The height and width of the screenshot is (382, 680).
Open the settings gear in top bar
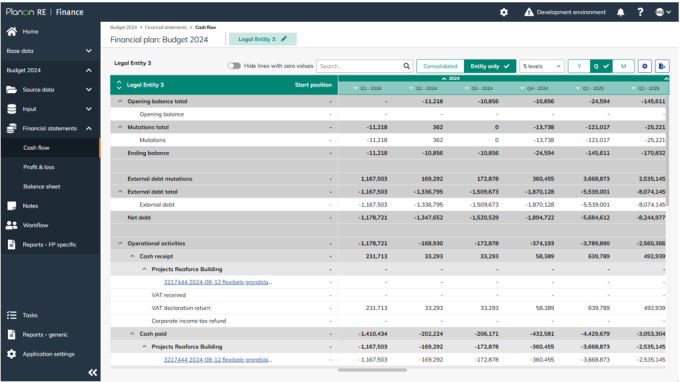pyautogui.click(x=503, y=12)
